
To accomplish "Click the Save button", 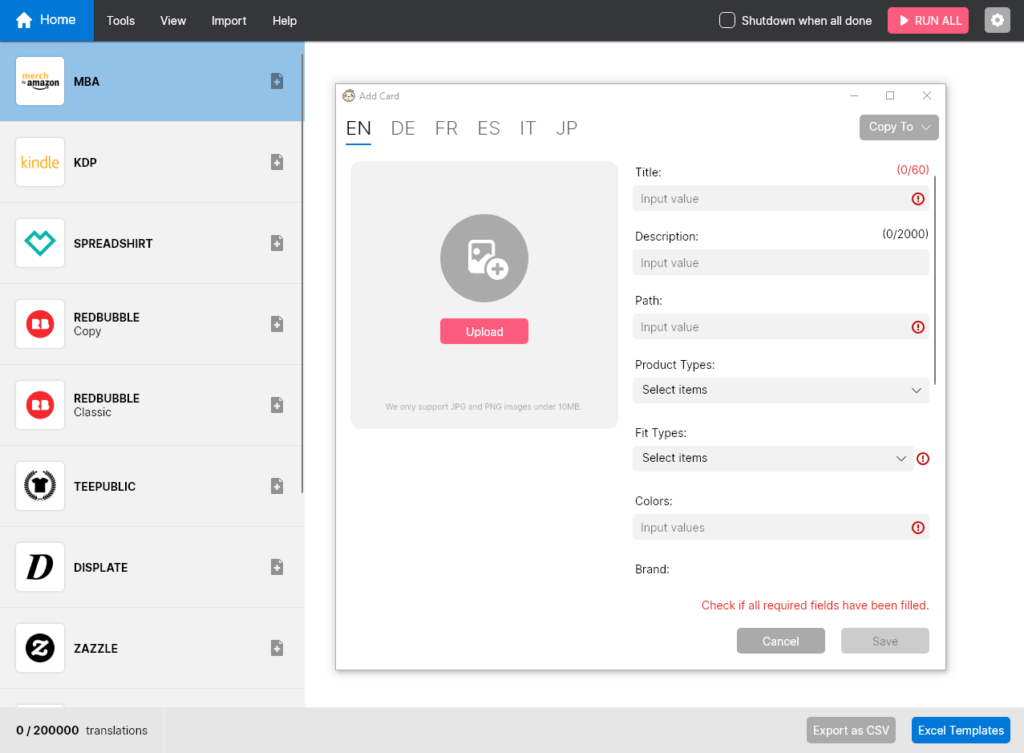I will coord(885,641).
